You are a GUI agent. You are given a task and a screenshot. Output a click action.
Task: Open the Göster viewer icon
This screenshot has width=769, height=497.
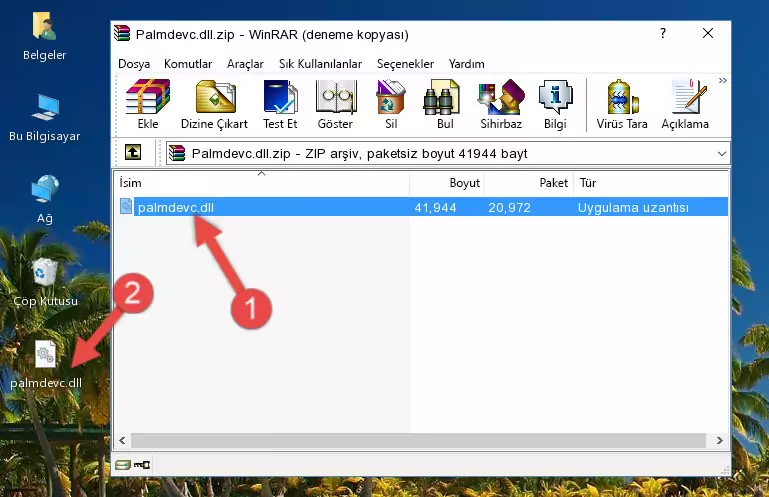pyautogui.click(x=335, y=105)
